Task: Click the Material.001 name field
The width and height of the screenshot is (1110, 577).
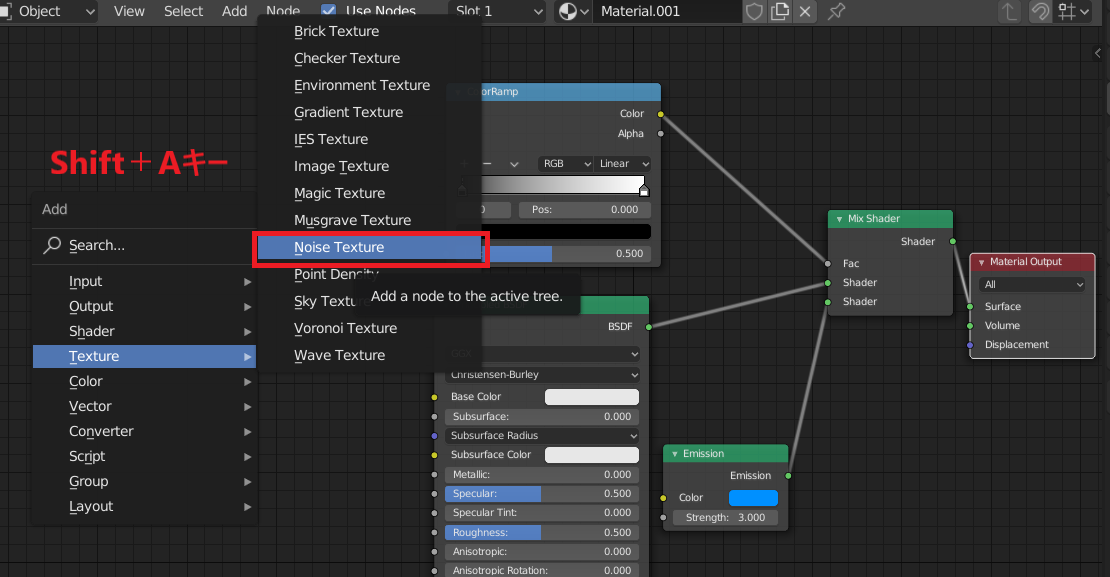Action: tap(667, 11)
